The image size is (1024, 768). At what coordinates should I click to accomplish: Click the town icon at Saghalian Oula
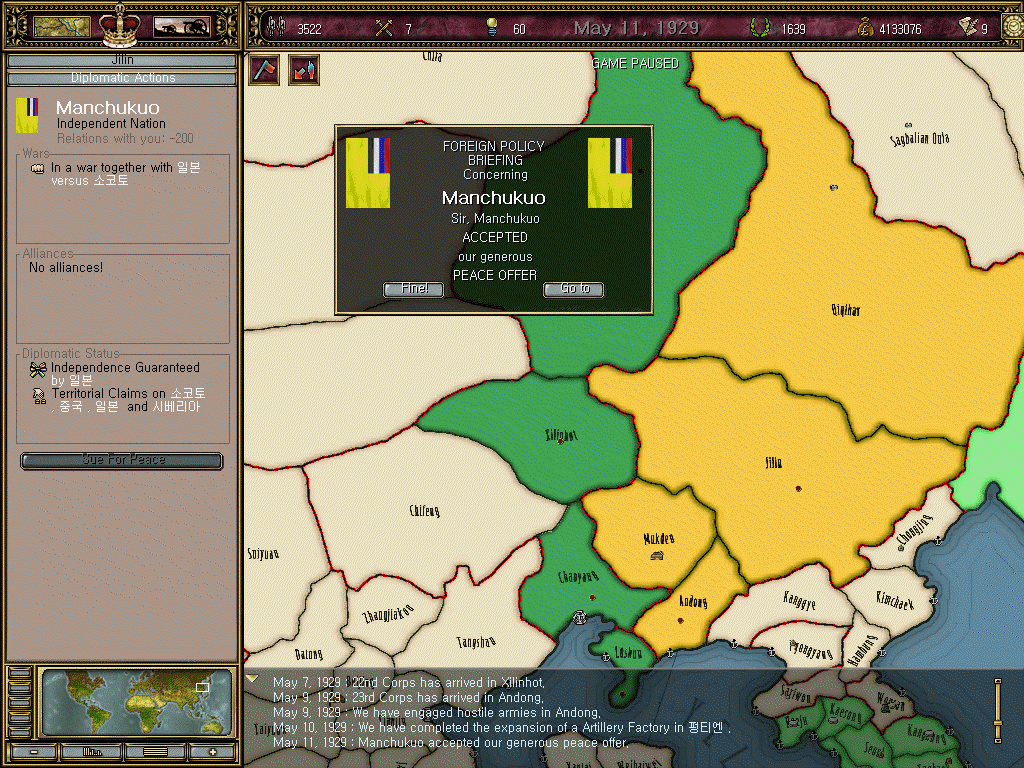908,125
